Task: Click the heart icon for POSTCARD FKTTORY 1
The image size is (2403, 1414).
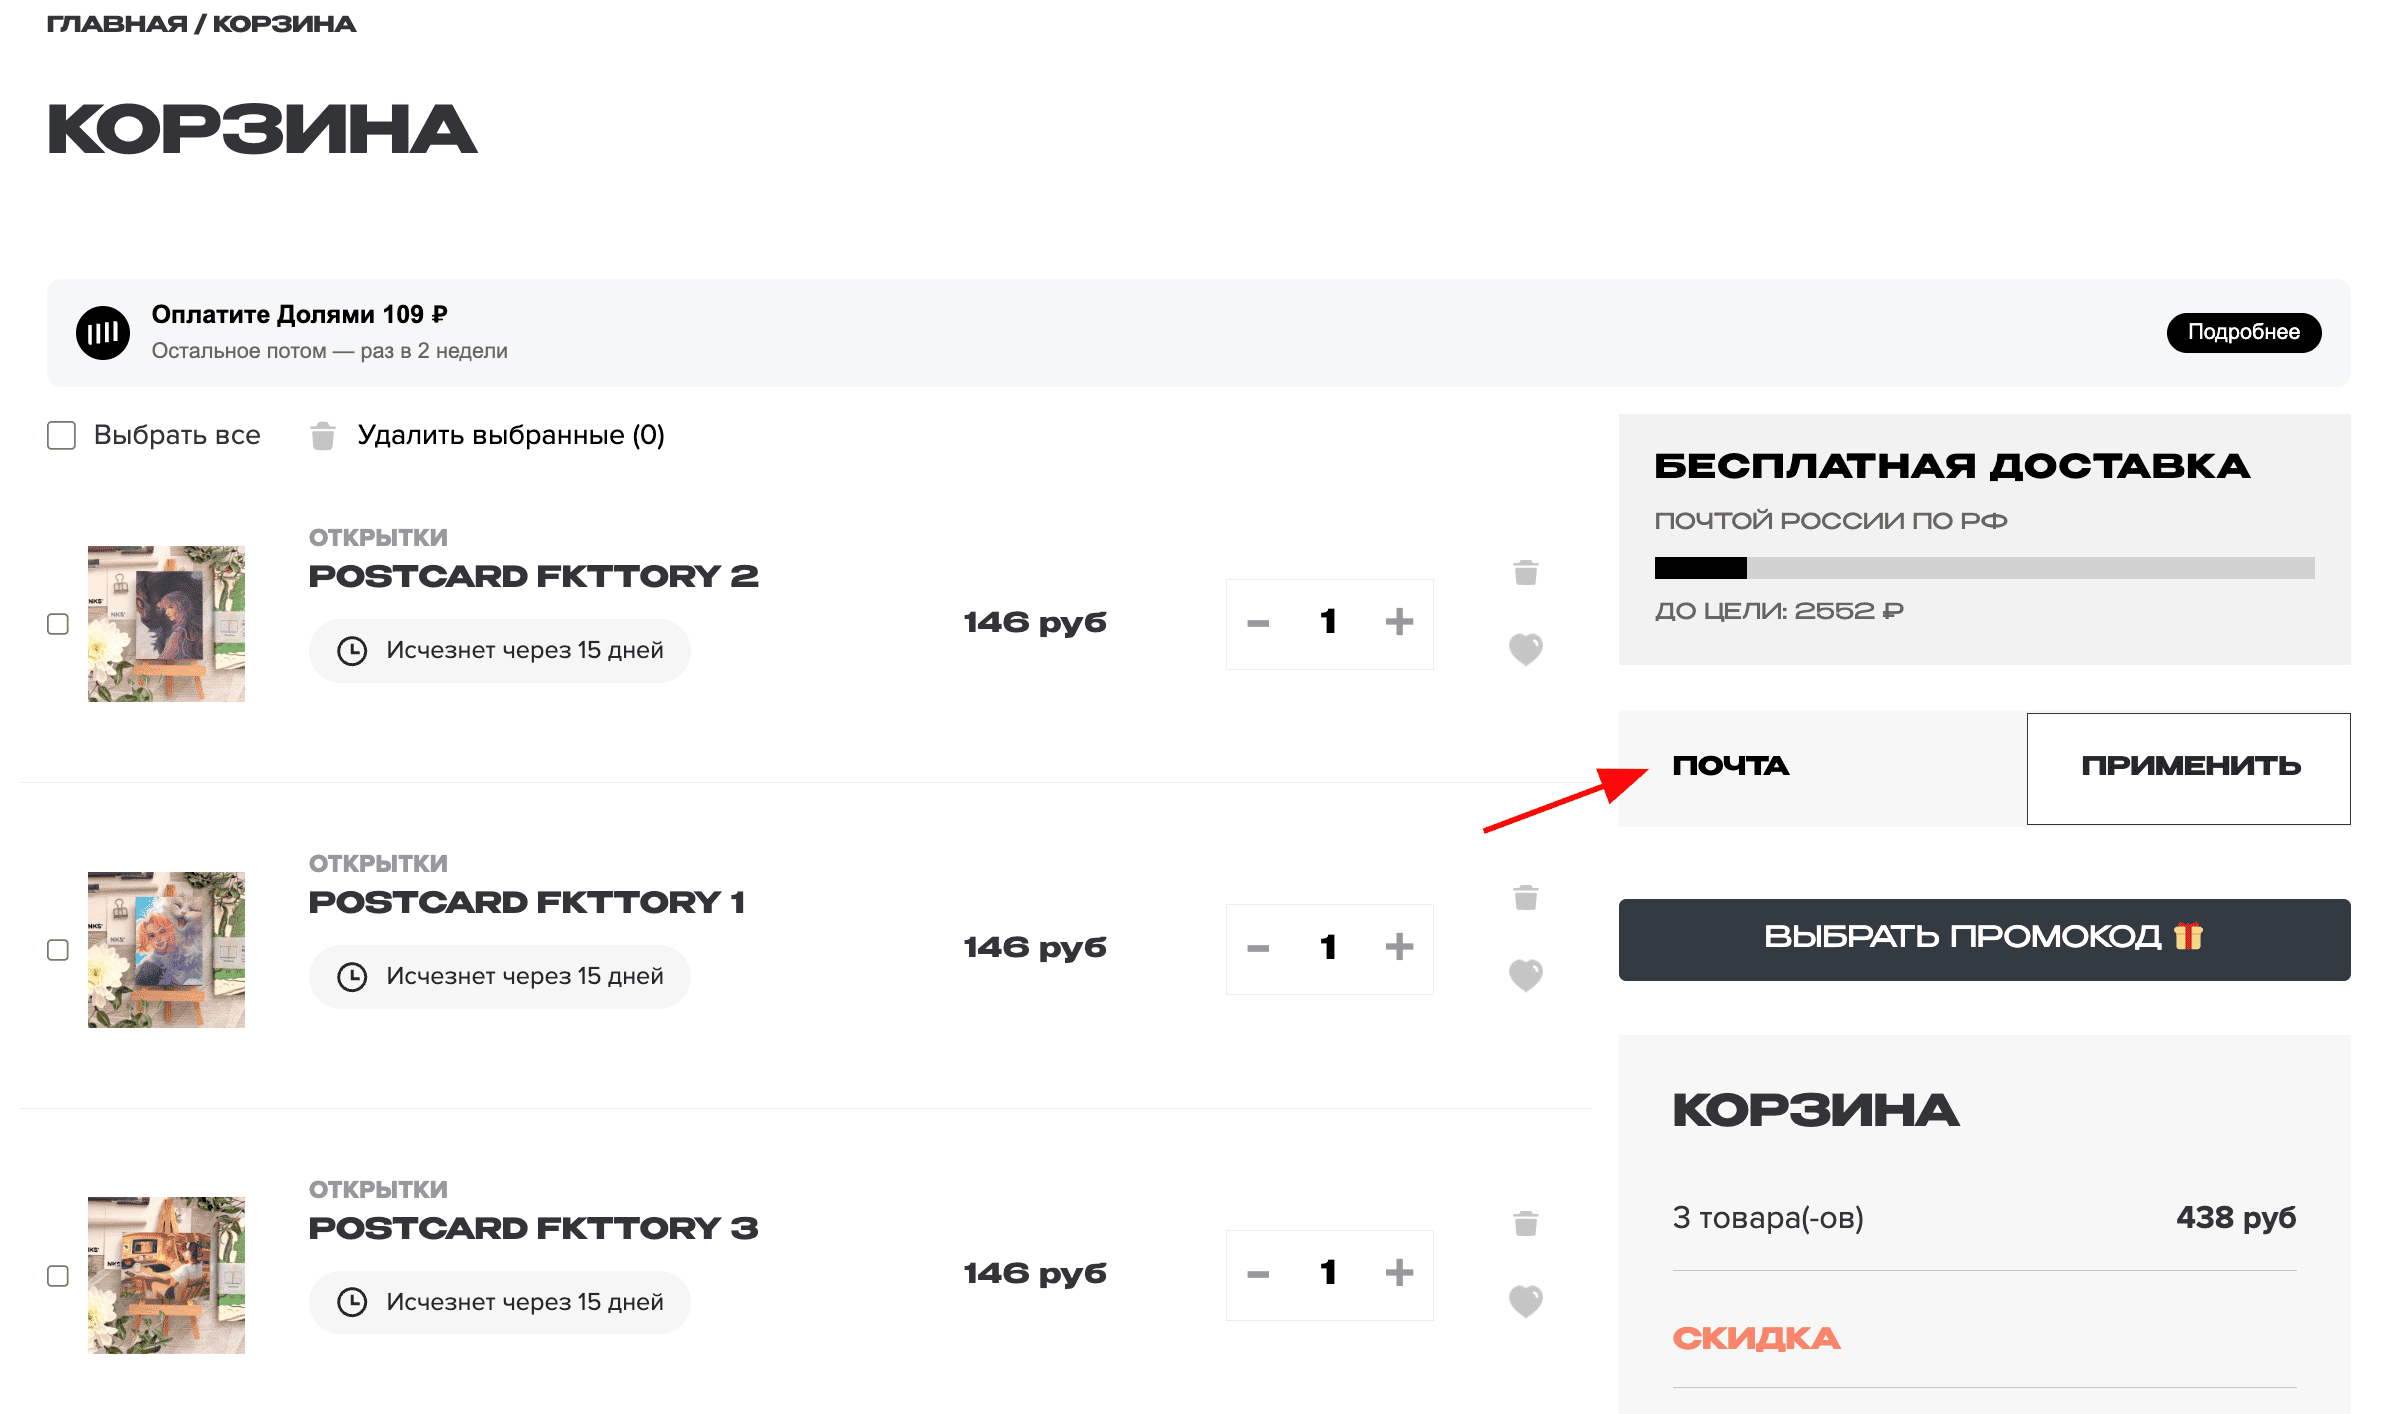Action: pos(1524,973)
